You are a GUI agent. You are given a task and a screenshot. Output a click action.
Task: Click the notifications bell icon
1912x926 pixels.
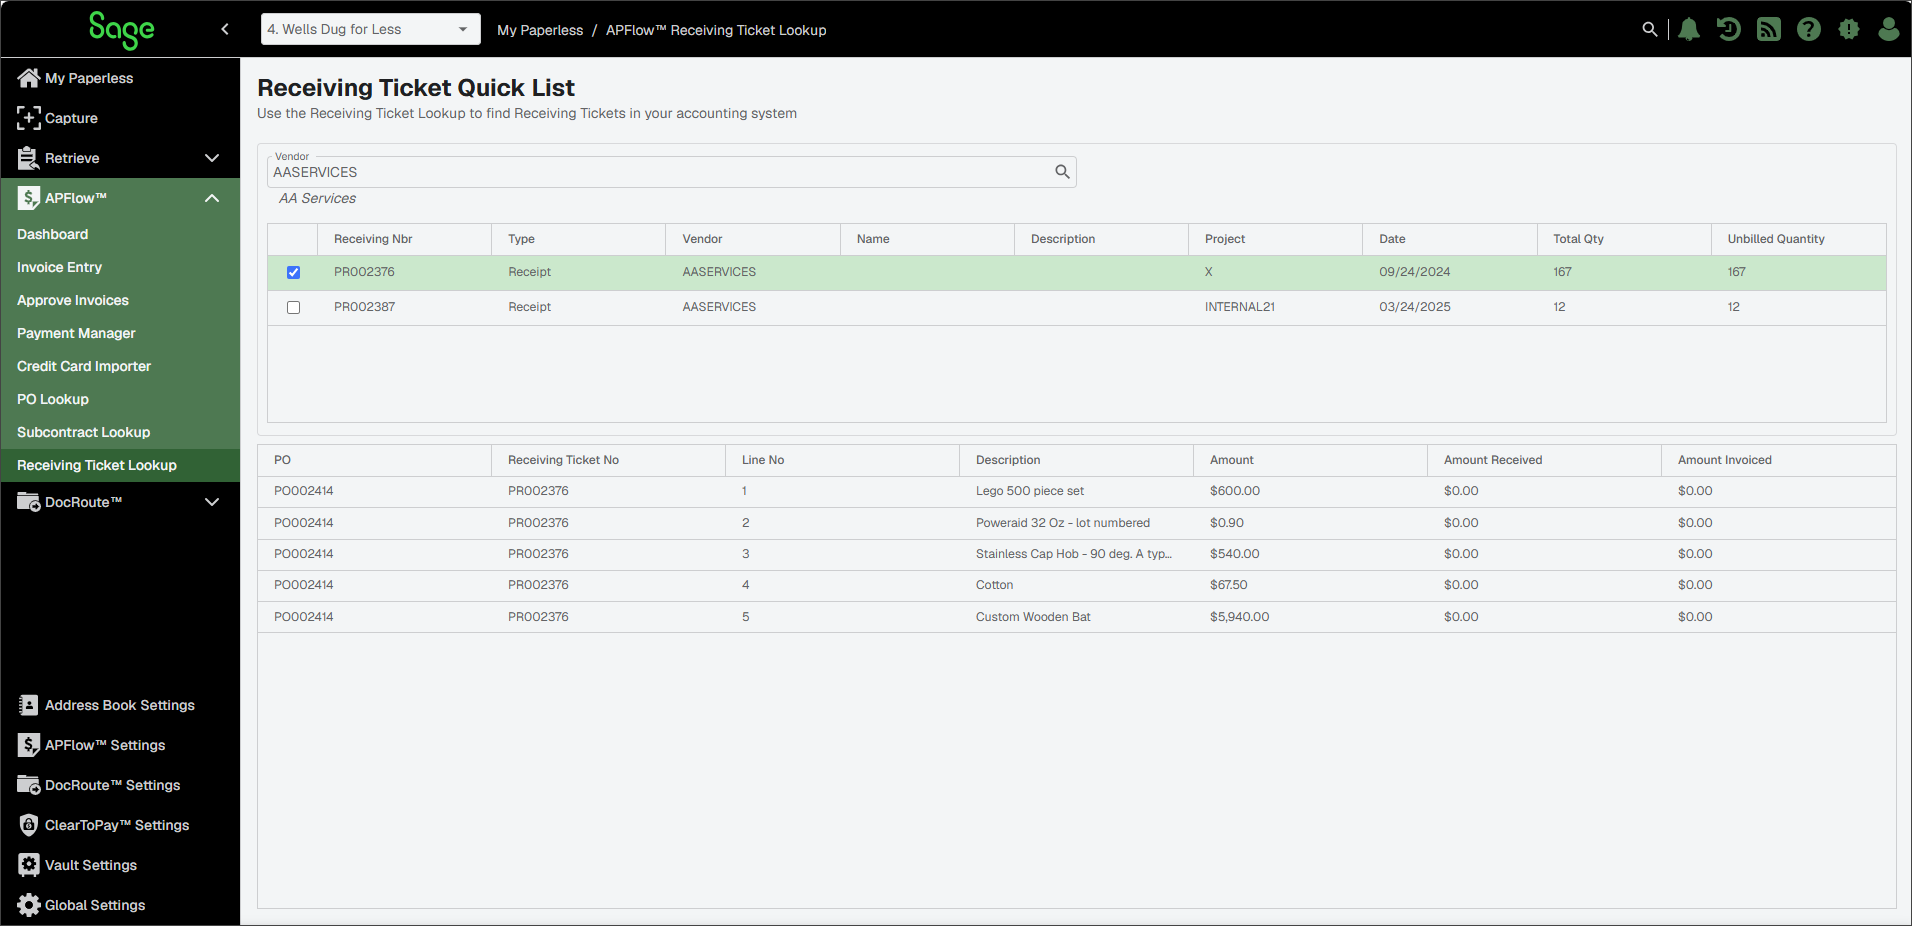click(x=1689, y=30)
